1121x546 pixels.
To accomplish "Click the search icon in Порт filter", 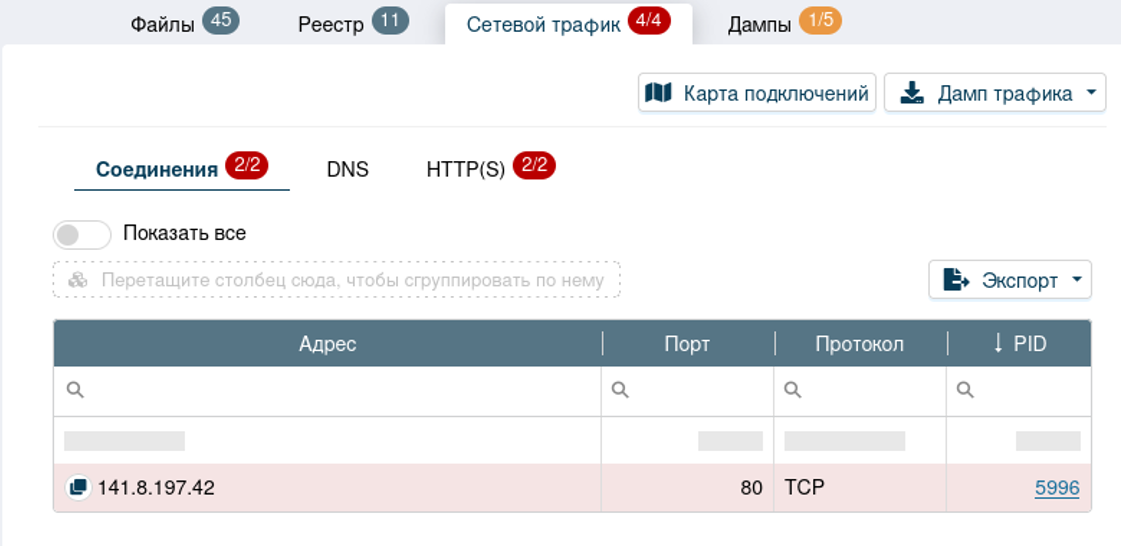I will pyautogui.click(x=620, y=391).
